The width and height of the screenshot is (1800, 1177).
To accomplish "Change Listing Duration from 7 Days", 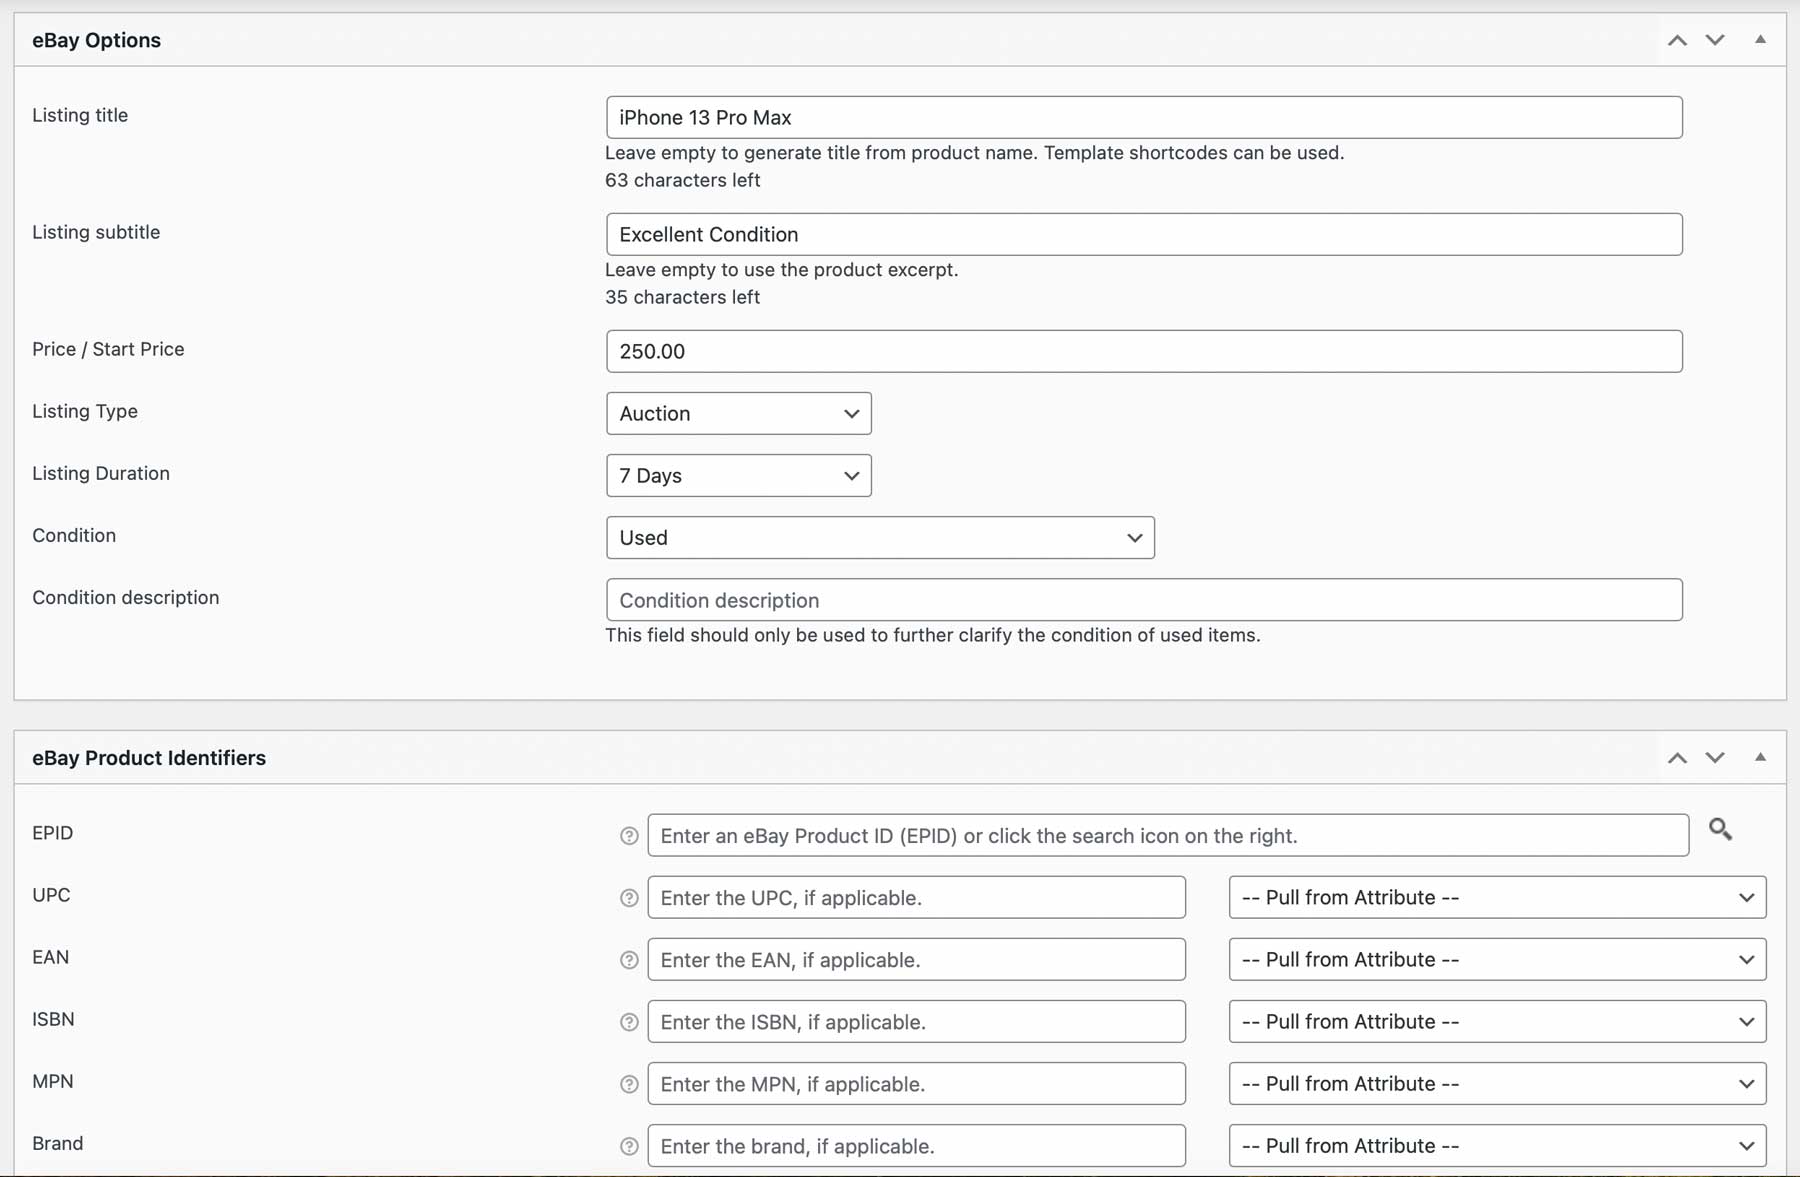I will pos(738,475).
